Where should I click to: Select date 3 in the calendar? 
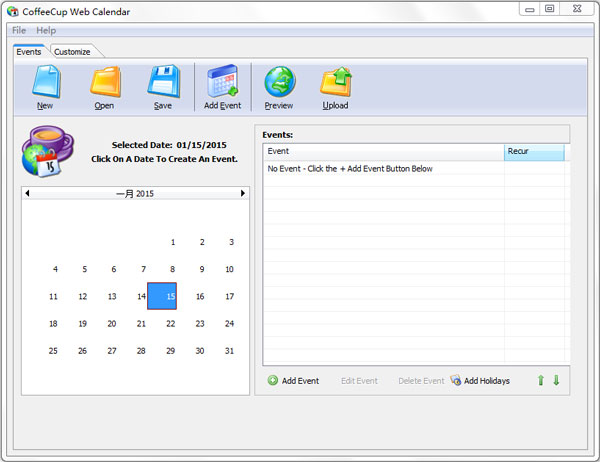(x=231, y=242)
